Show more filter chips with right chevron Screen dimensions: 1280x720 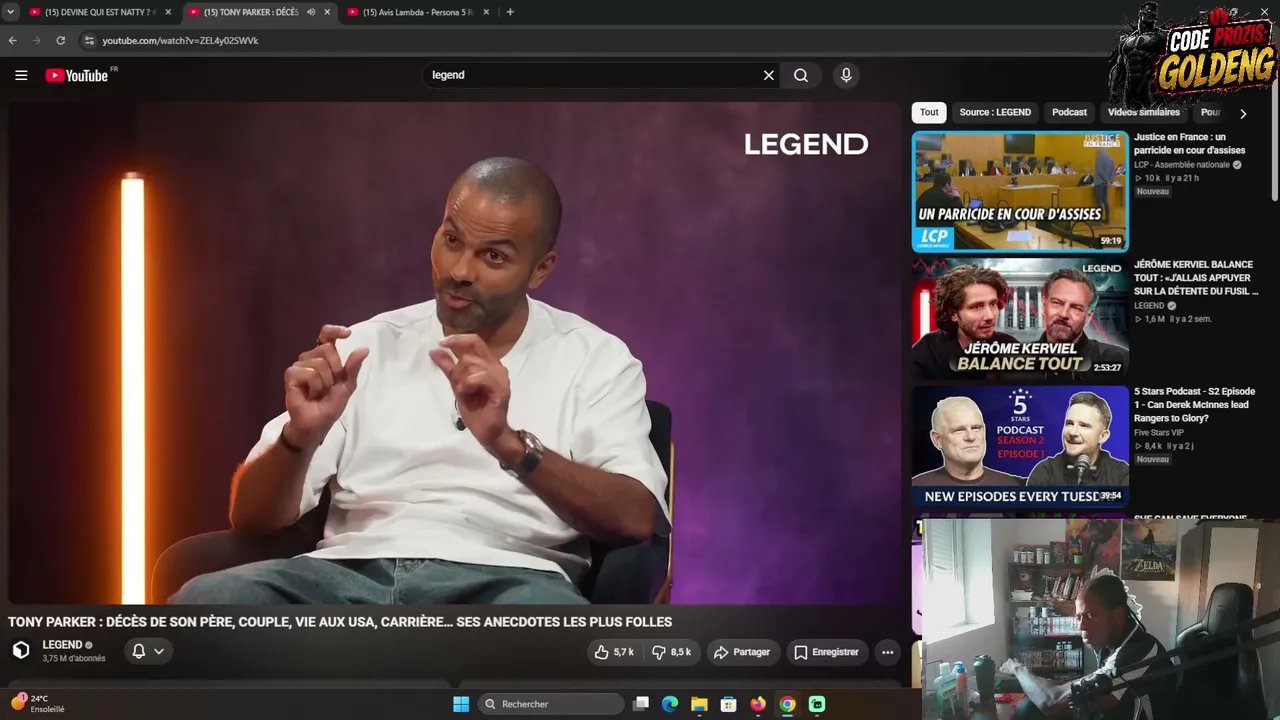1243,113
